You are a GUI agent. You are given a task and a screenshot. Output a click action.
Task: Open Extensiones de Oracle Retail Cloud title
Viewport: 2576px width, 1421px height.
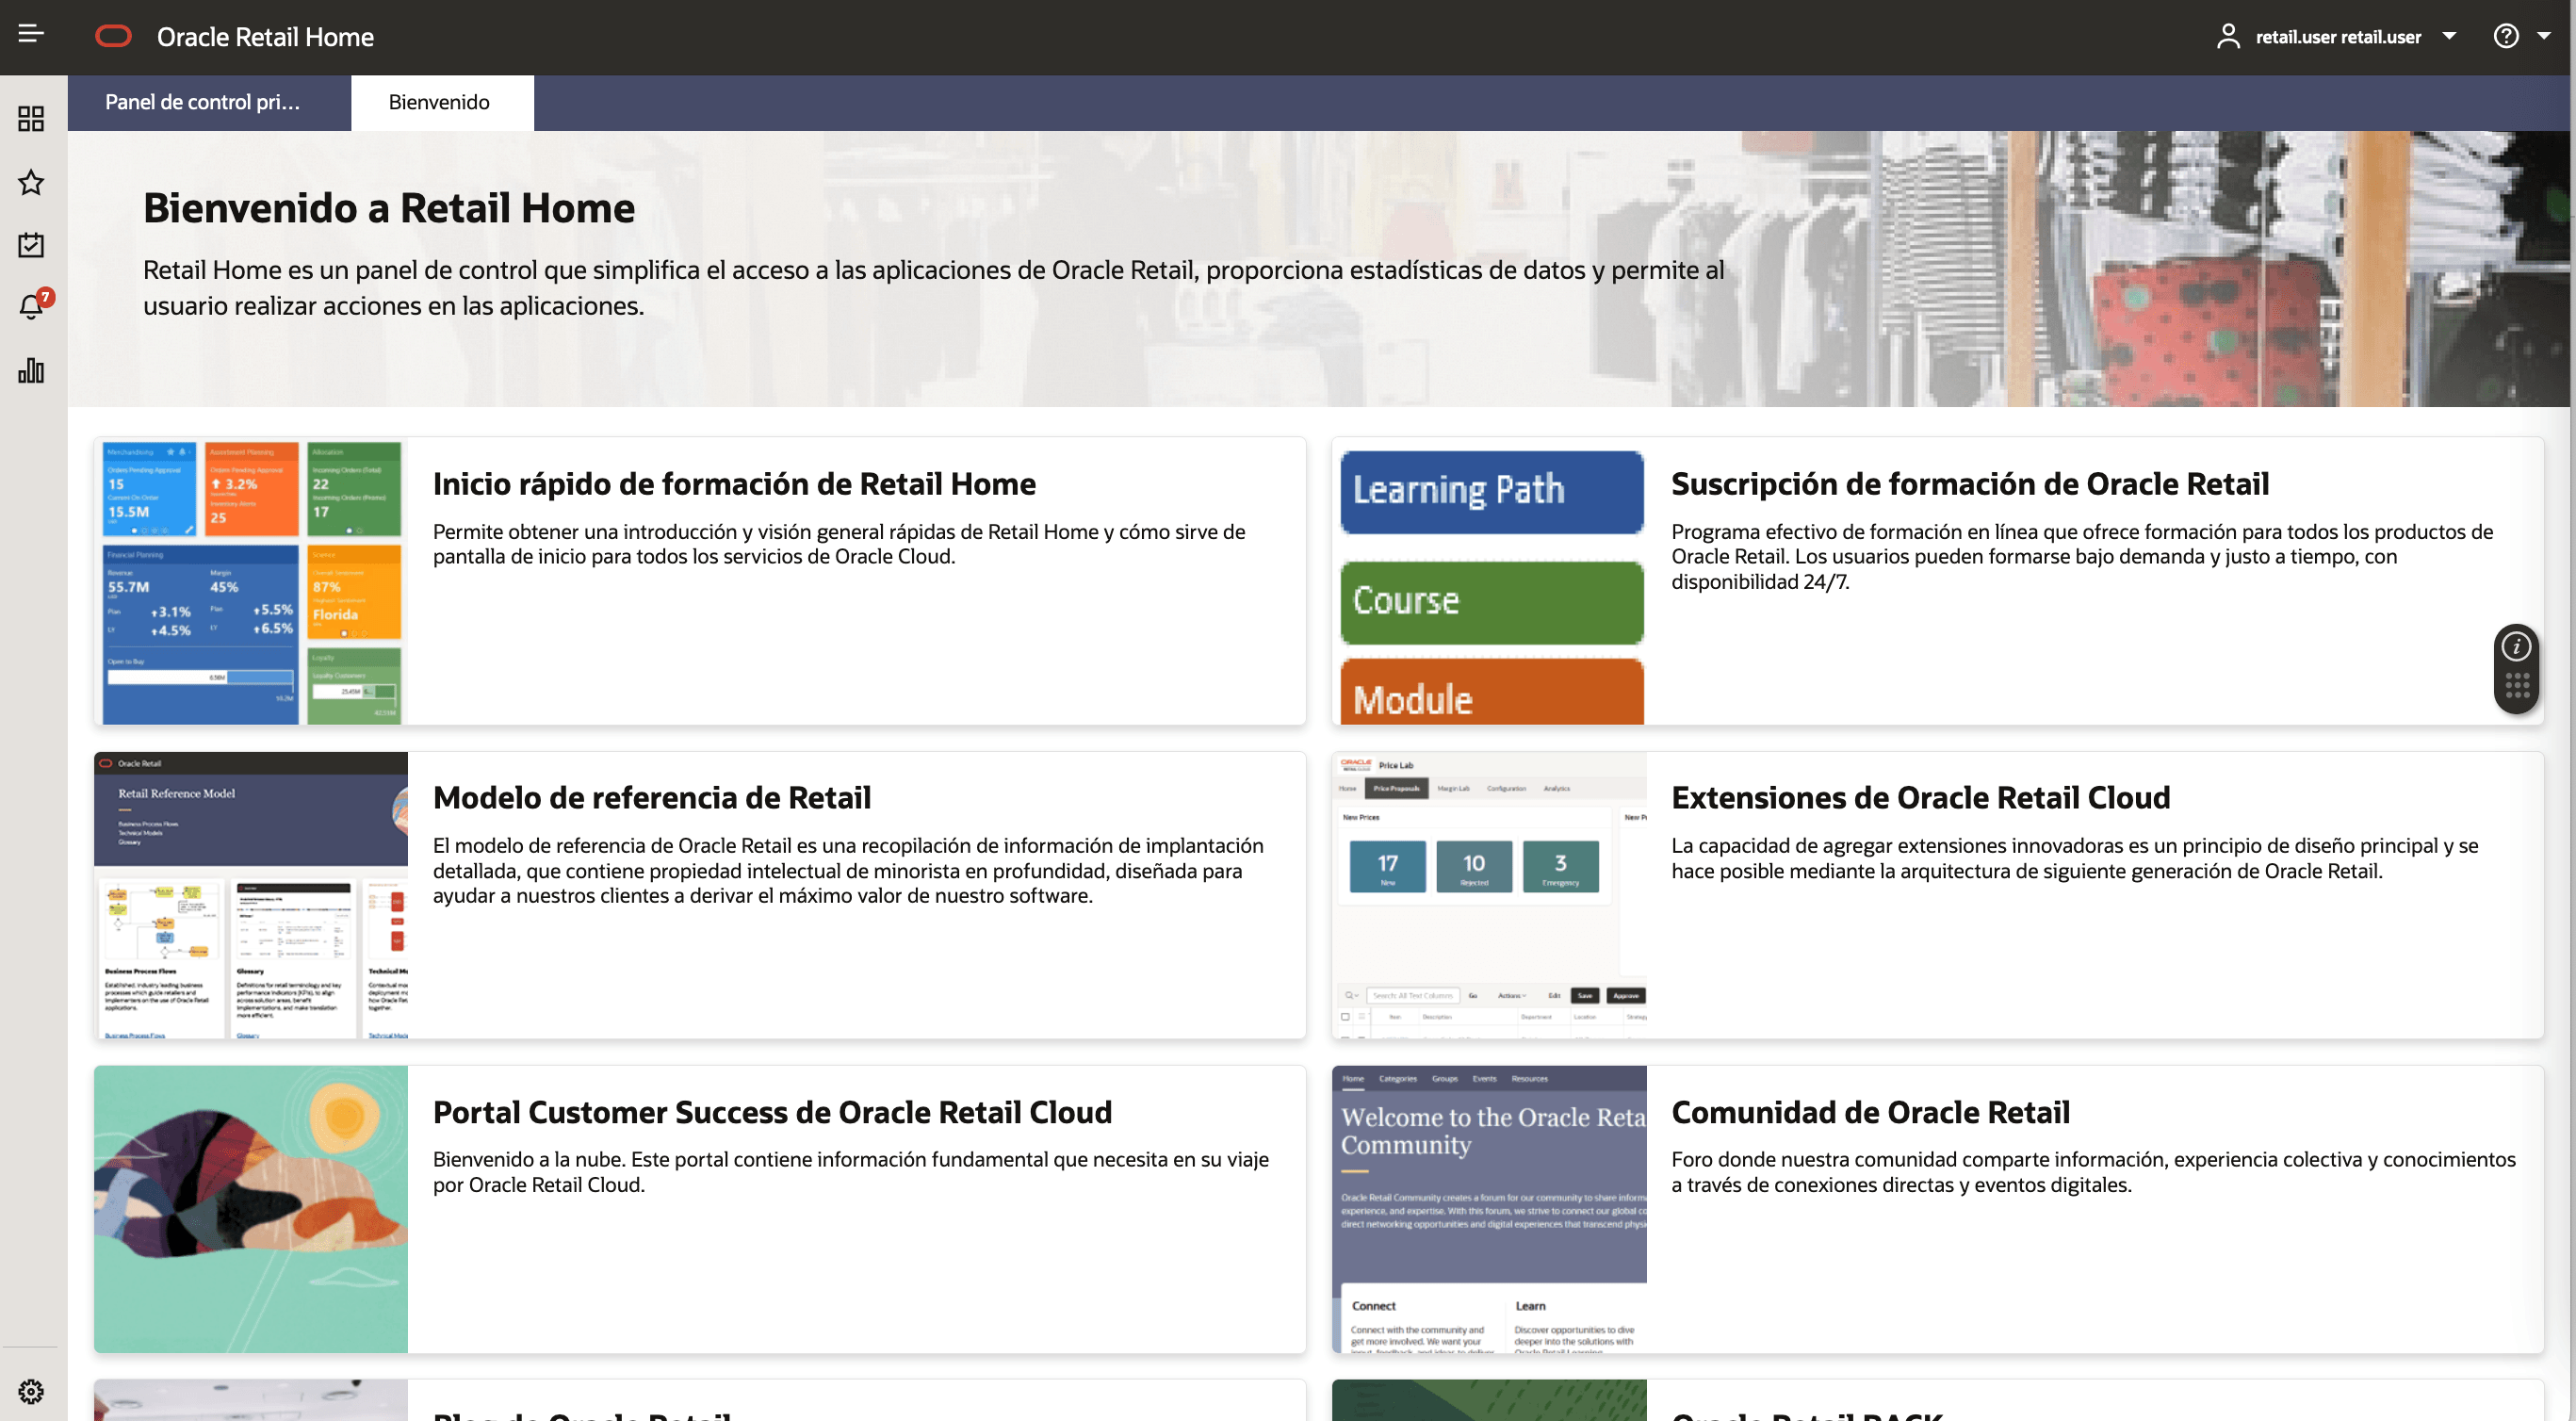point(1920,798)
